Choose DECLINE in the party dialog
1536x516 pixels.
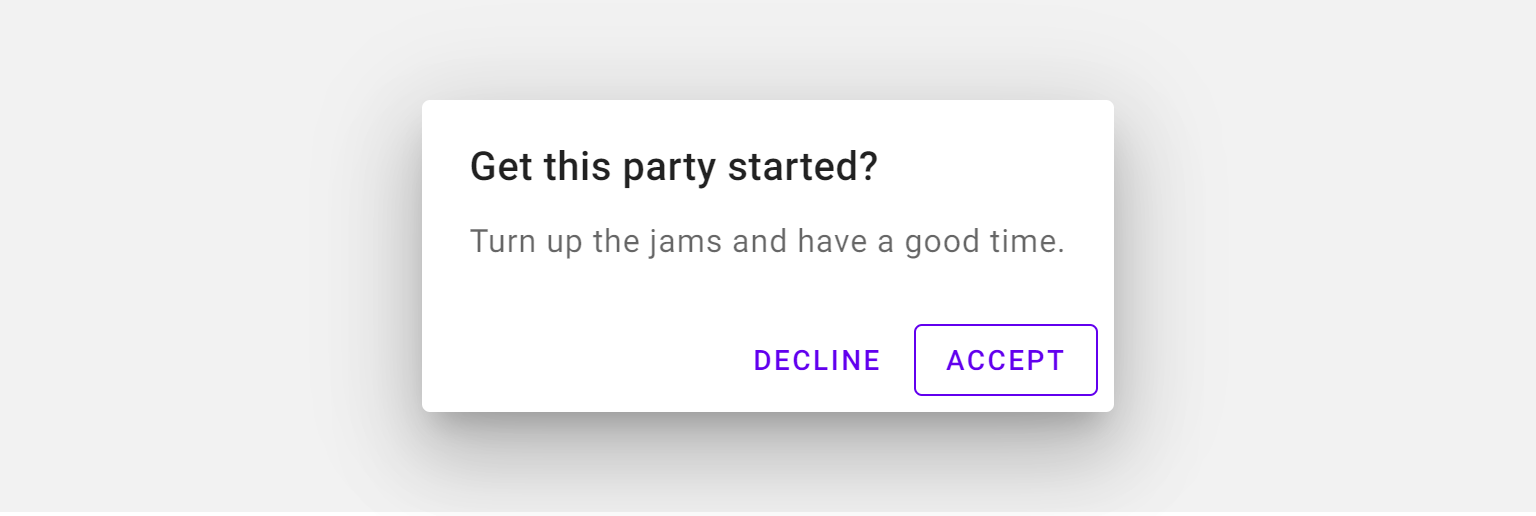click(817, 360)
